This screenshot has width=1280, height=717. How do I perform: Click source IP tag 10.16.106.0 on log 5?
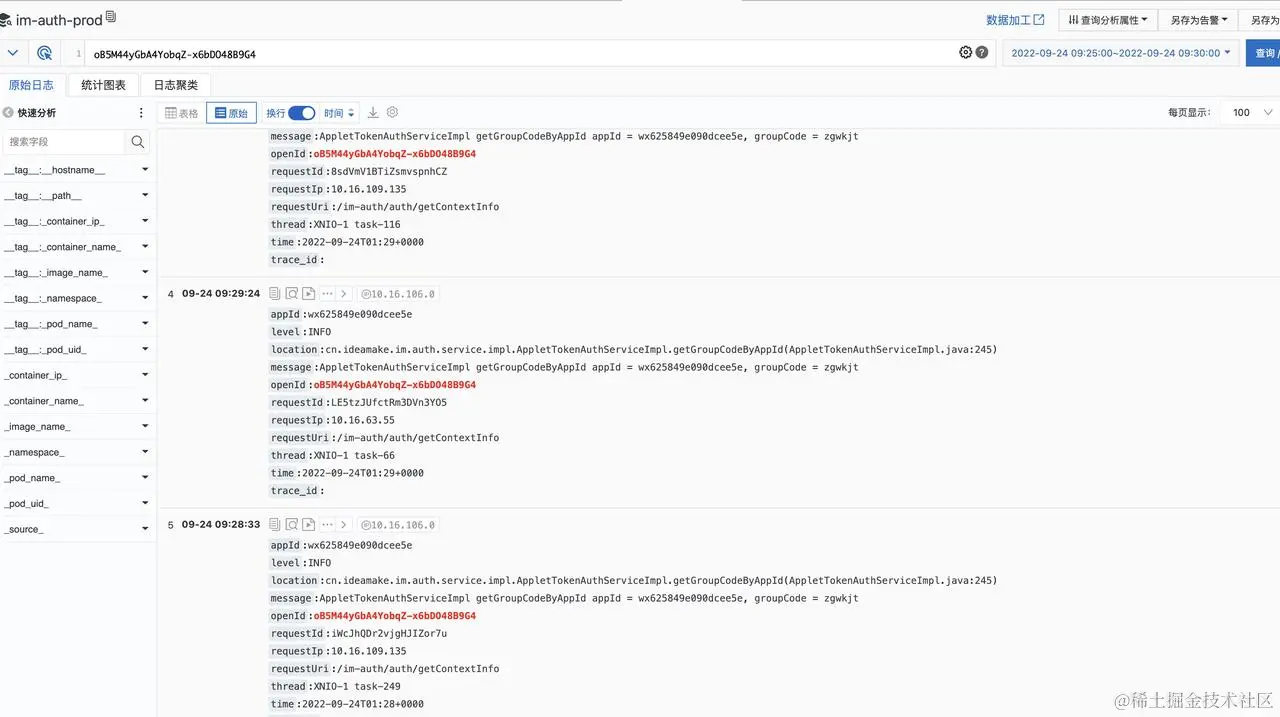pyautogui.click(x=398, y=525)
